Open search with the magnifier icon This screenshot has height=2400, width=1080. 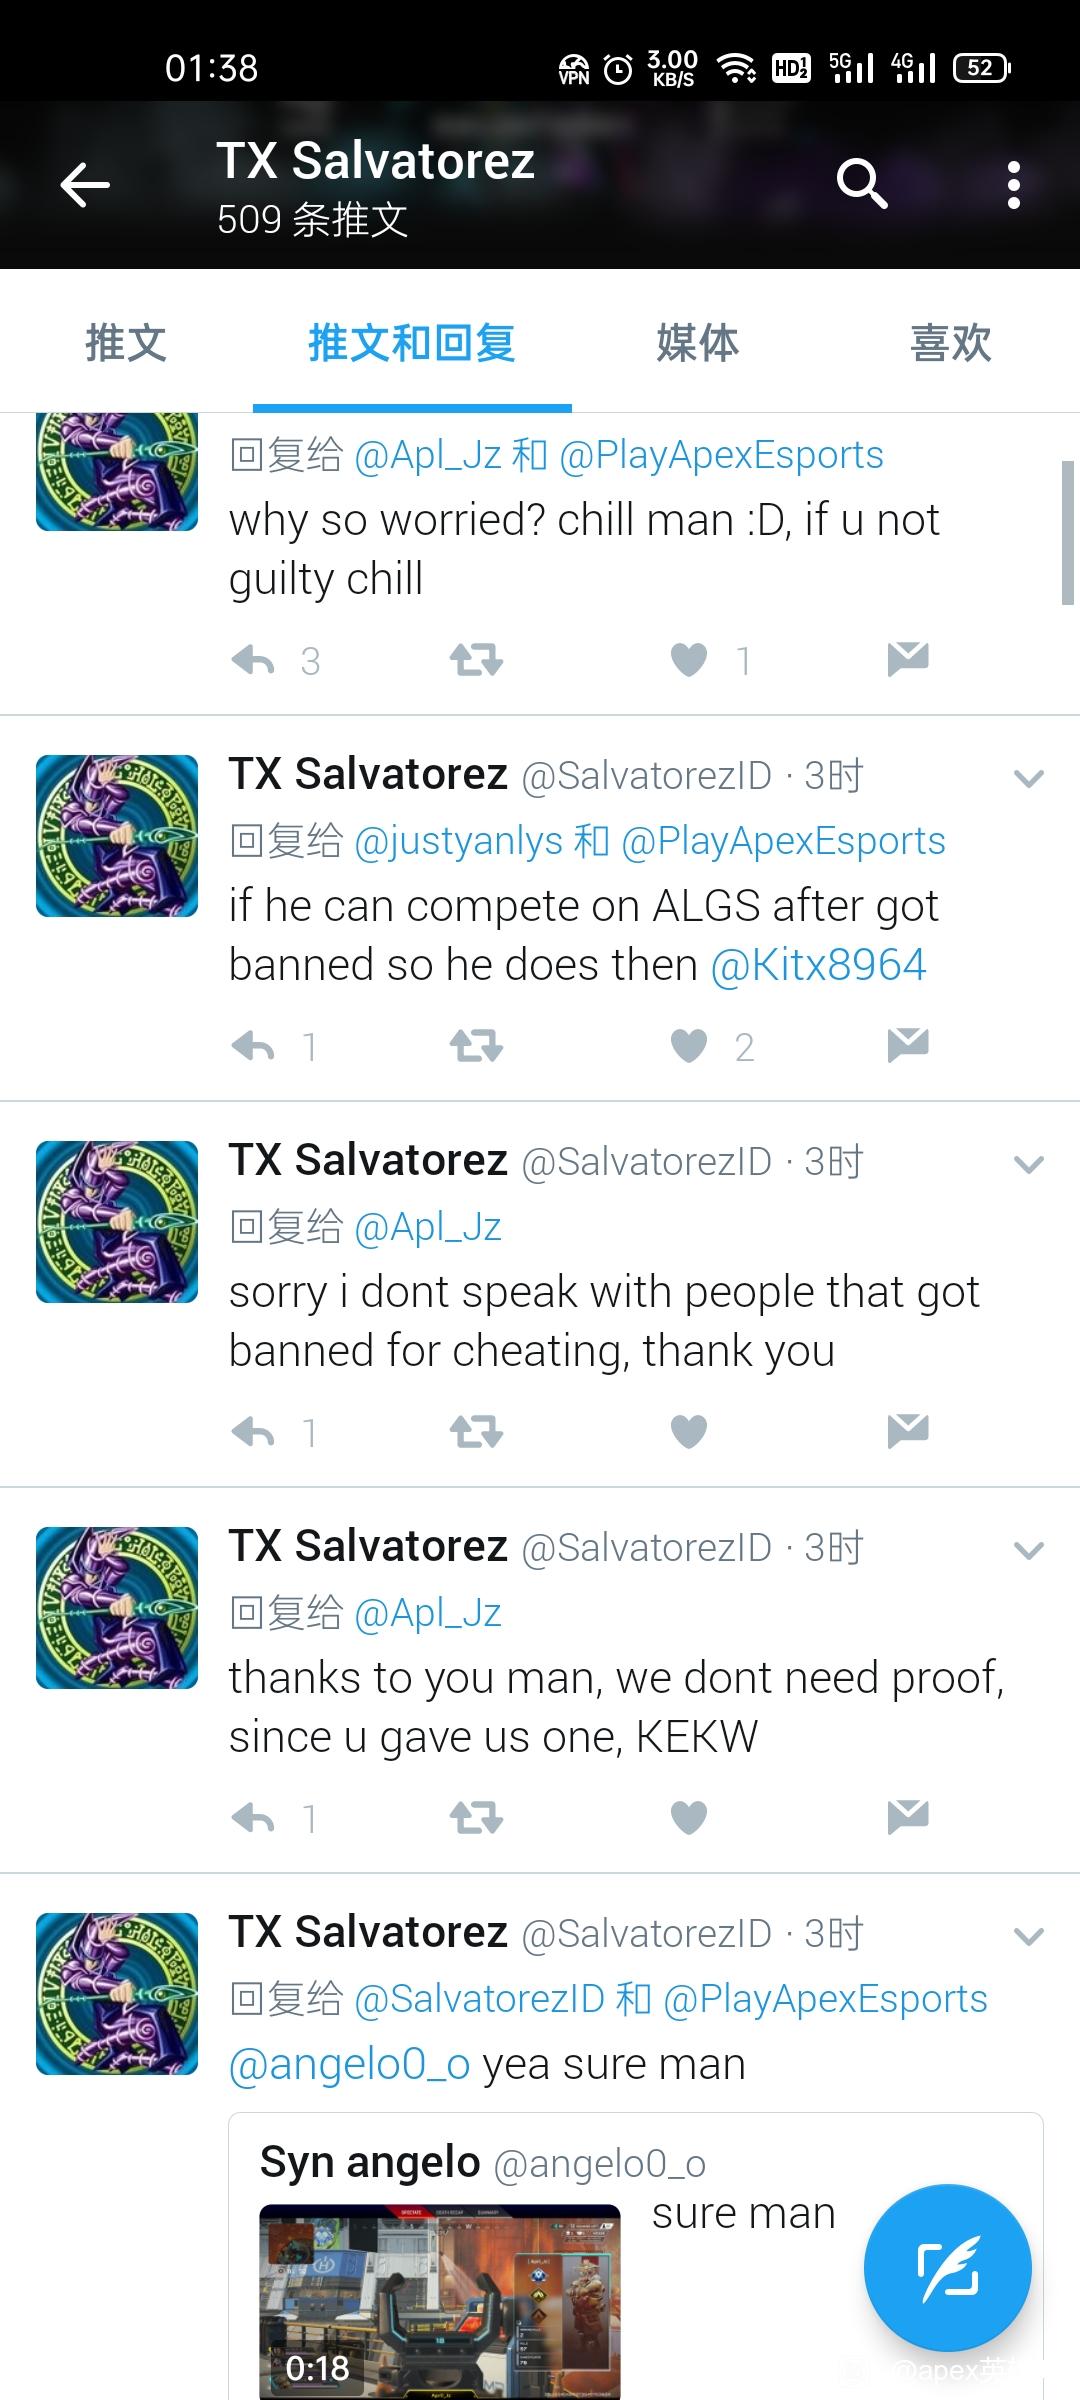(x=862, y=184)
